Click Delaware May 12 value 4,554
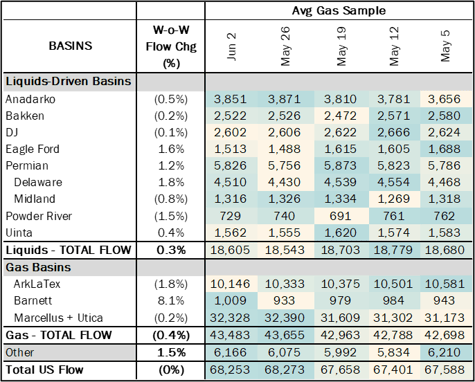This screenshot has width=475, height=382. pos(393,182)
